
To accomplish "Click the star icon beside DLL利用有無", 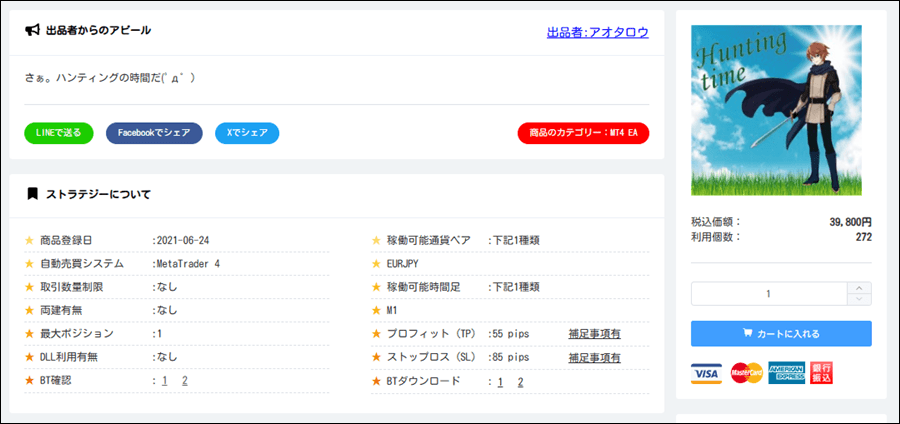I will 29,357.
